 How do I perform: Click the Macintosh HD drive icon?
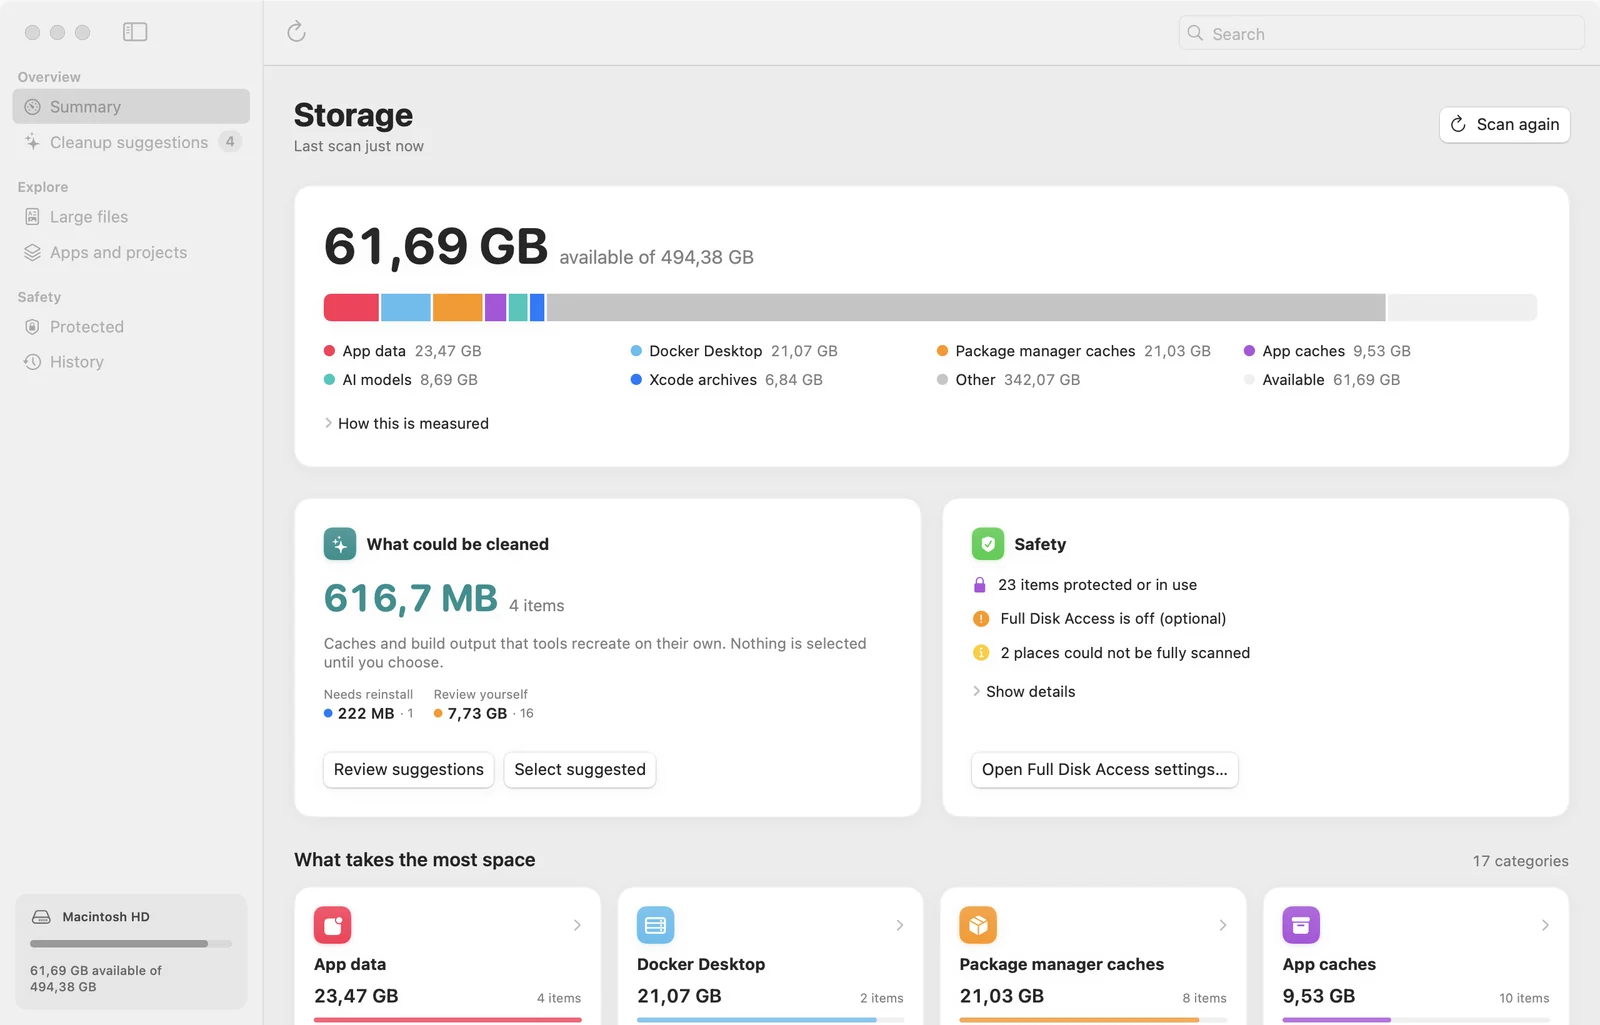(41, 917)
